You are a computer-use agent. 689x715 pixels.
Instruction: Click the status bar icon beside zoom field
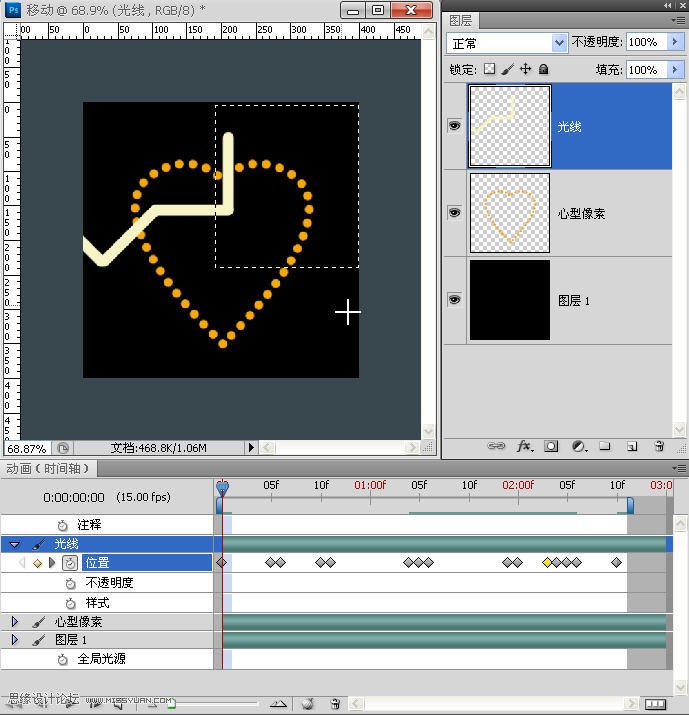point(63,448)
